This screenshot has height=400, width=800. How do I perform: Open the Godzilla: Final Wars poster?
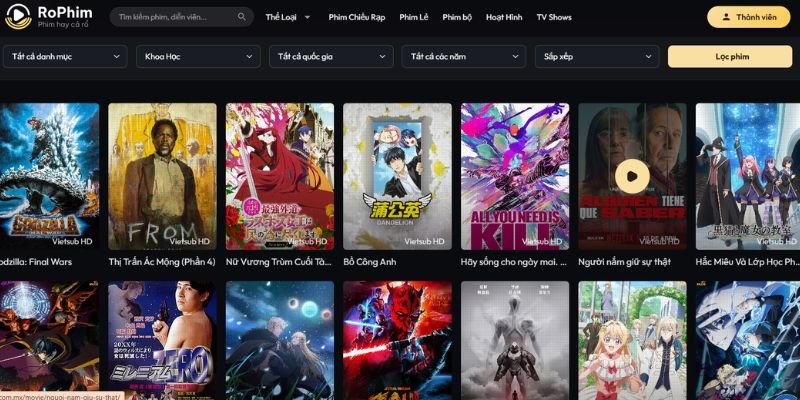tap(49, 177)
